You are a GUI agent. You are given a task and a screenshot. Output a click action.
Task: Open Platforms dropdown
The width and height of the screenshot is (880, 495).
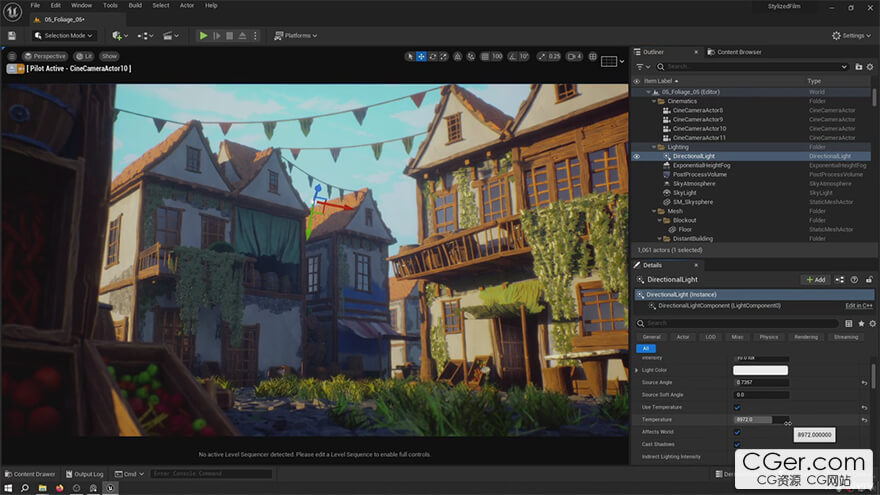295,35
